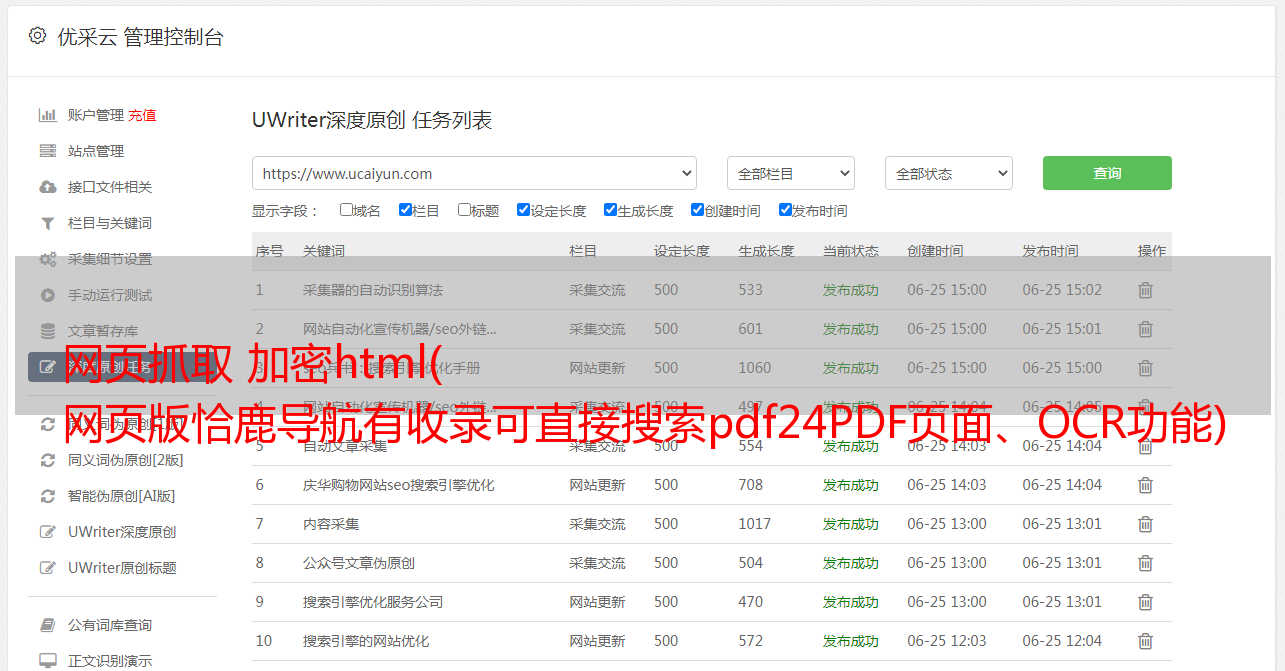The width and height of the screenshot is (1285, 671).
Task: Delete task 公众号文章伪原创 with trash icon
Action: point(1146,563)
